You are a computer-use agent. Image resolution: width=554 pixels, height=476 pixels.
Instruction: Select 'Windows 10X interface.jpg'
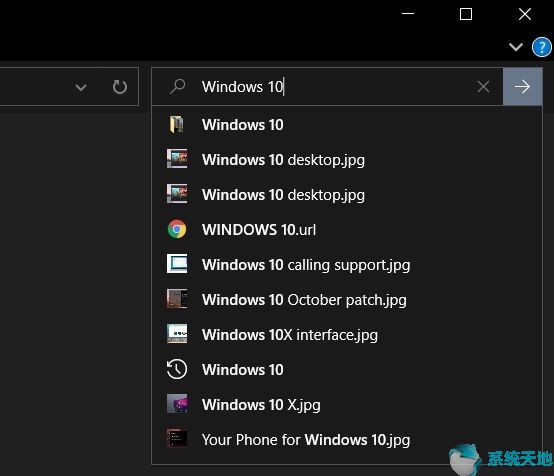coord(347,335)
